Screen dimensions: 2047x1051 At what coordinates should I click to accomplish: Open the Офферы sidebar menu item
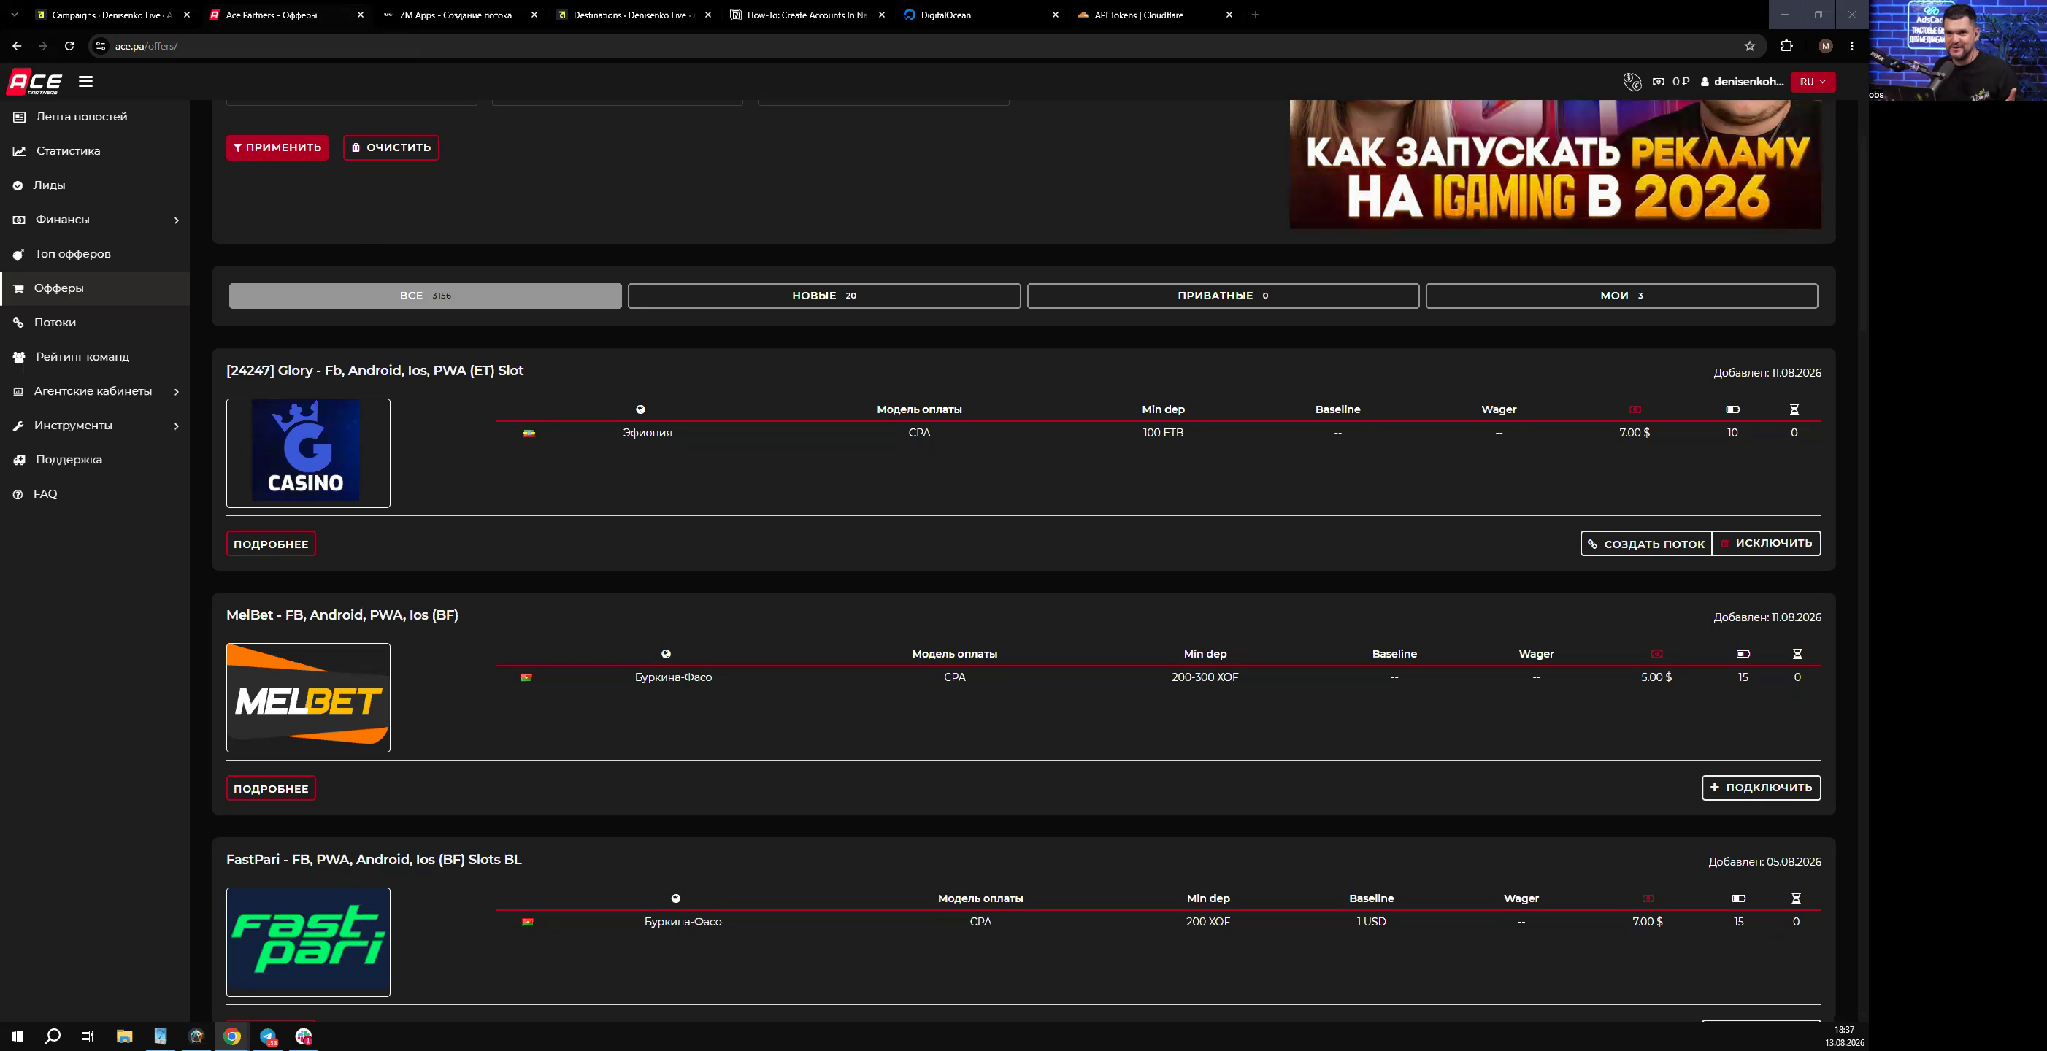95,288
